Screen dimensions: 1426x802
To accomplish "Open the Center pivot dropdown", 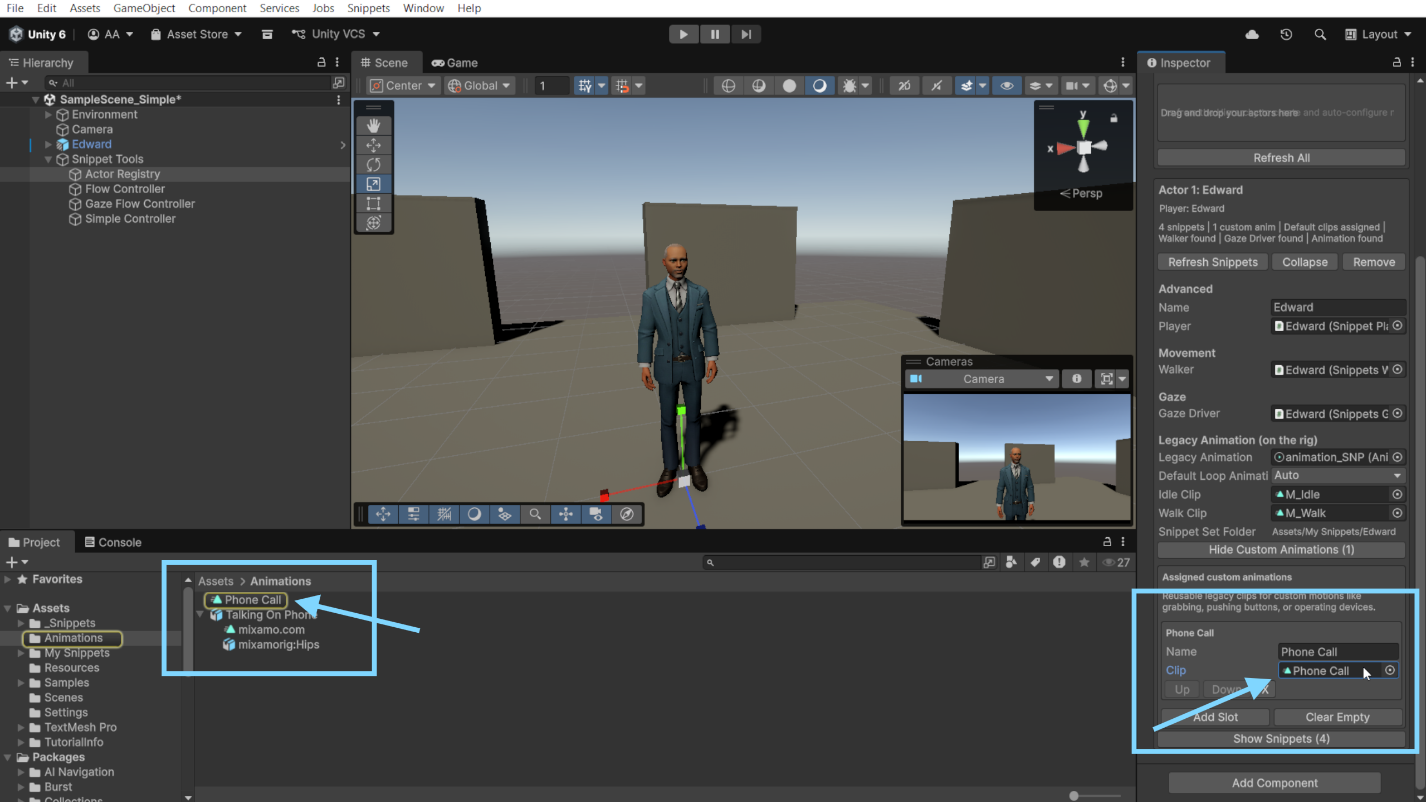I will [404, 86].
